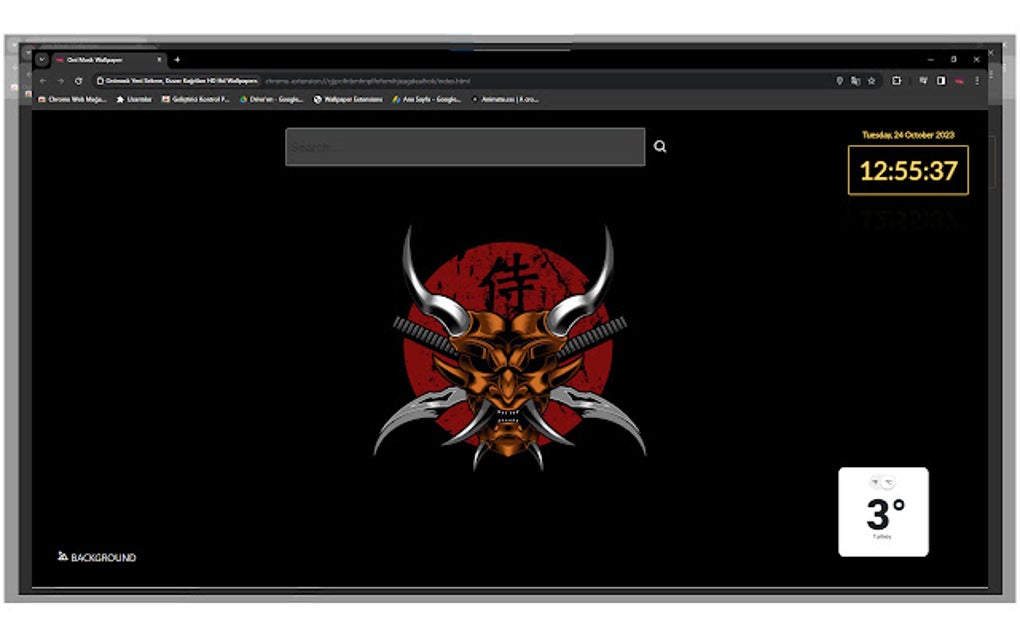
Task: Expand the Geliştirici Kontrol bookmarks folder
Action: [x=191, y=99]
